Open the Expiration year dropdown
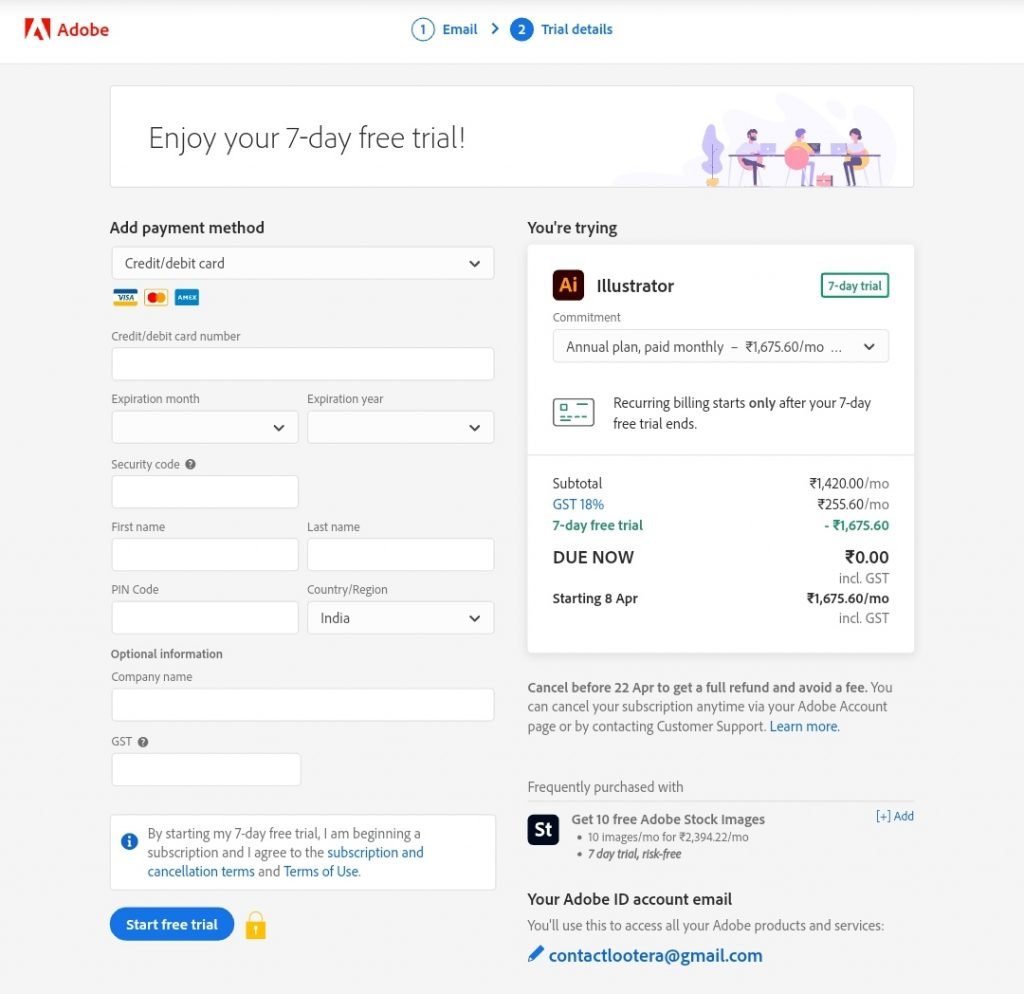 click(400, 428)
